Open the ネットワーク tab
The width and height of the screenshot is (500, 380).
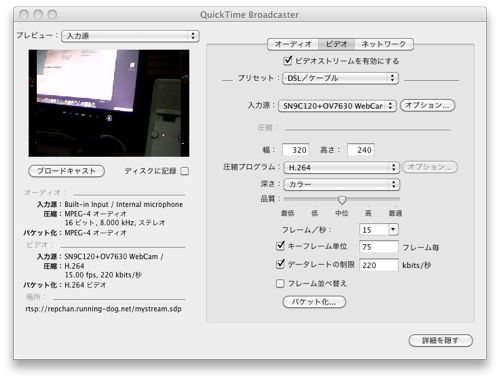pyautogui.click(x=384, y=44)
